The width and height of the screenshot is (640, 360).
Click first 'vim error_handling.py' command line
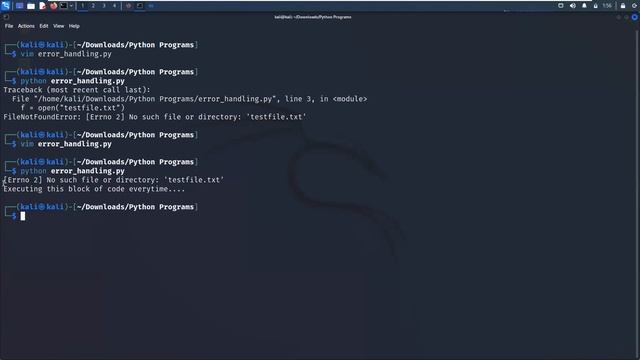(66, 54)
